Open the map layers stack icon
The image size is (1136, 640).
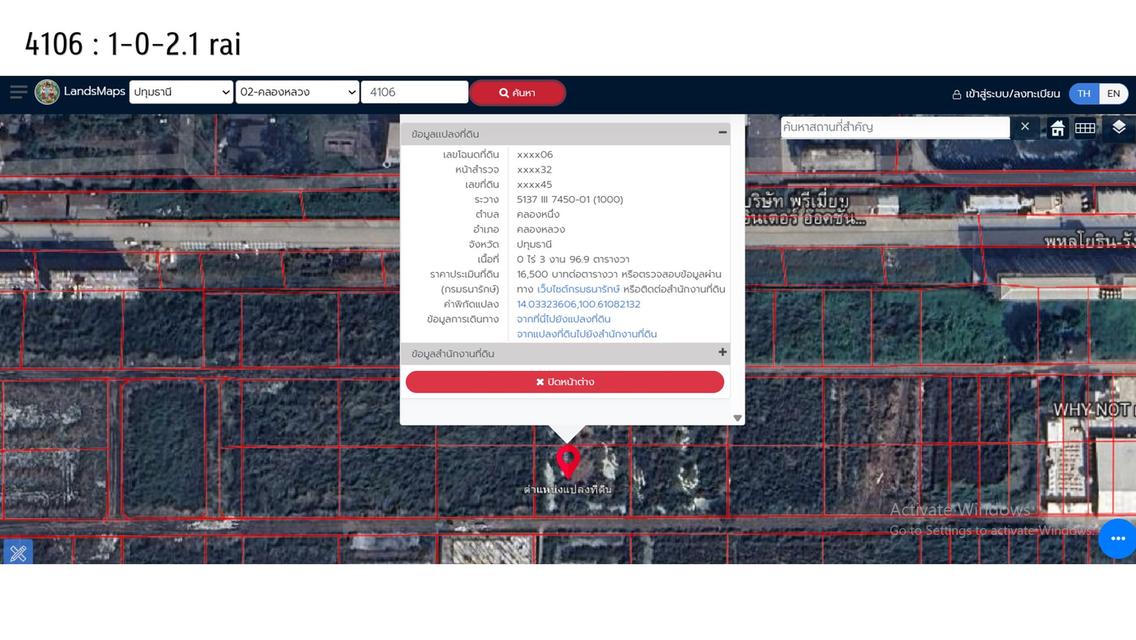[1118, 127]
